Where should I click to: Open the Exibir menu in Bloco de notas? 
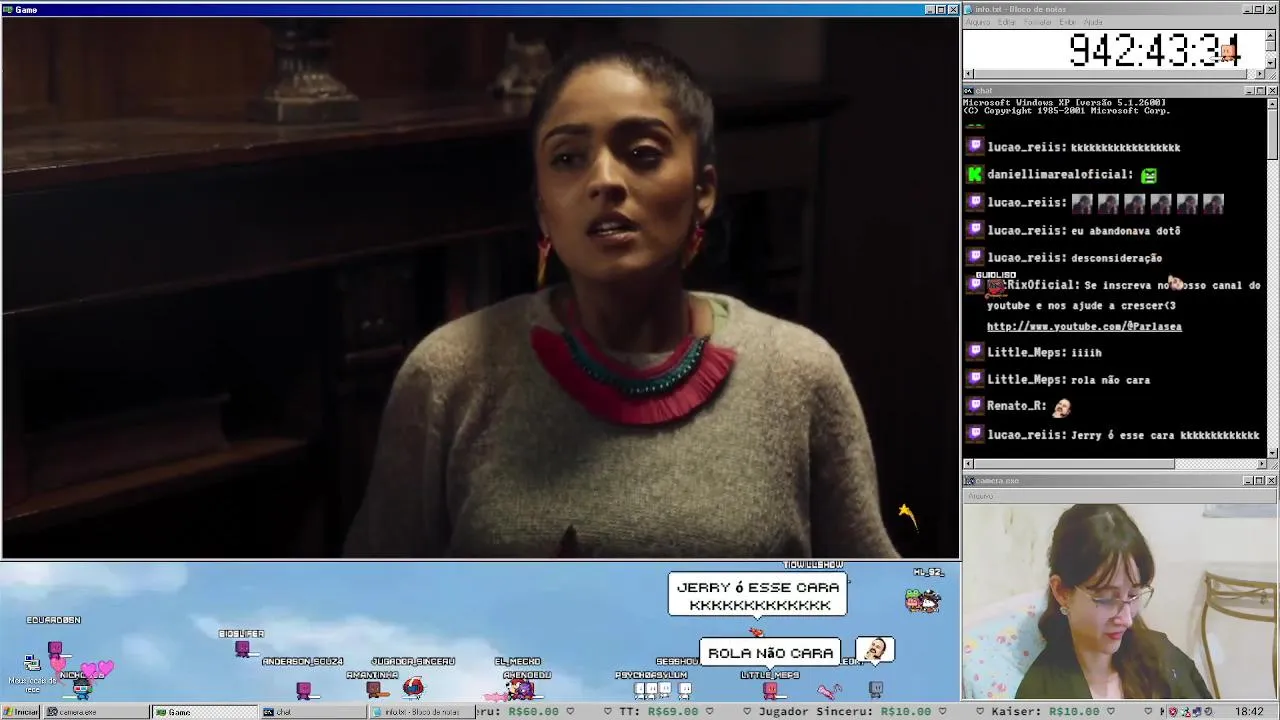point(1067,22)
